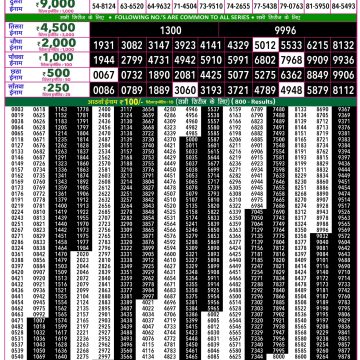Click number 6215 in the ₹2,000 row
360x360 pixels.
[x=317, y=45]
